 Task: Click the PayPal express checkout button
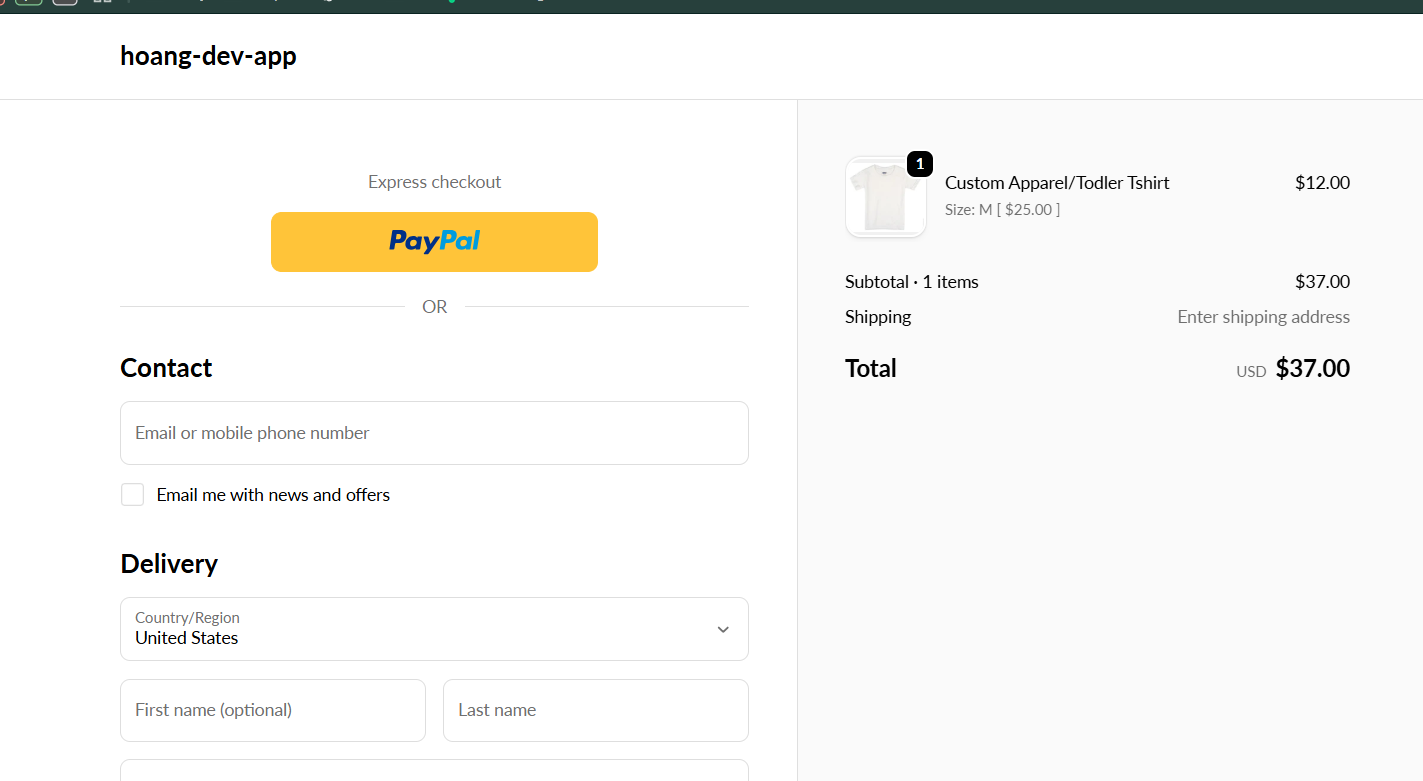click(434, 241)
